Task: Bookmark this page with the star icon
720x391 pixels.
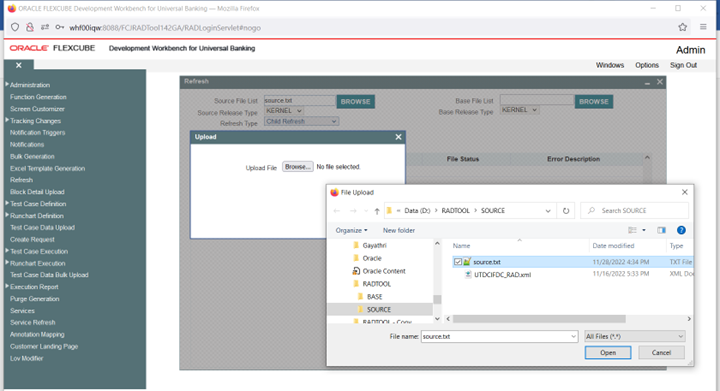Action: 683,27
